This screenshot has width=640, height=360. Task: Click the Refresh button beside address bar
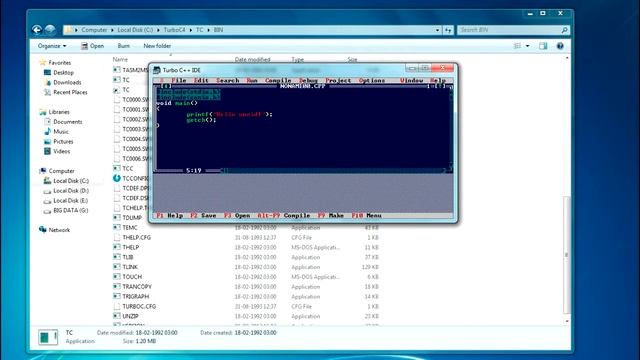click(448, 30)
